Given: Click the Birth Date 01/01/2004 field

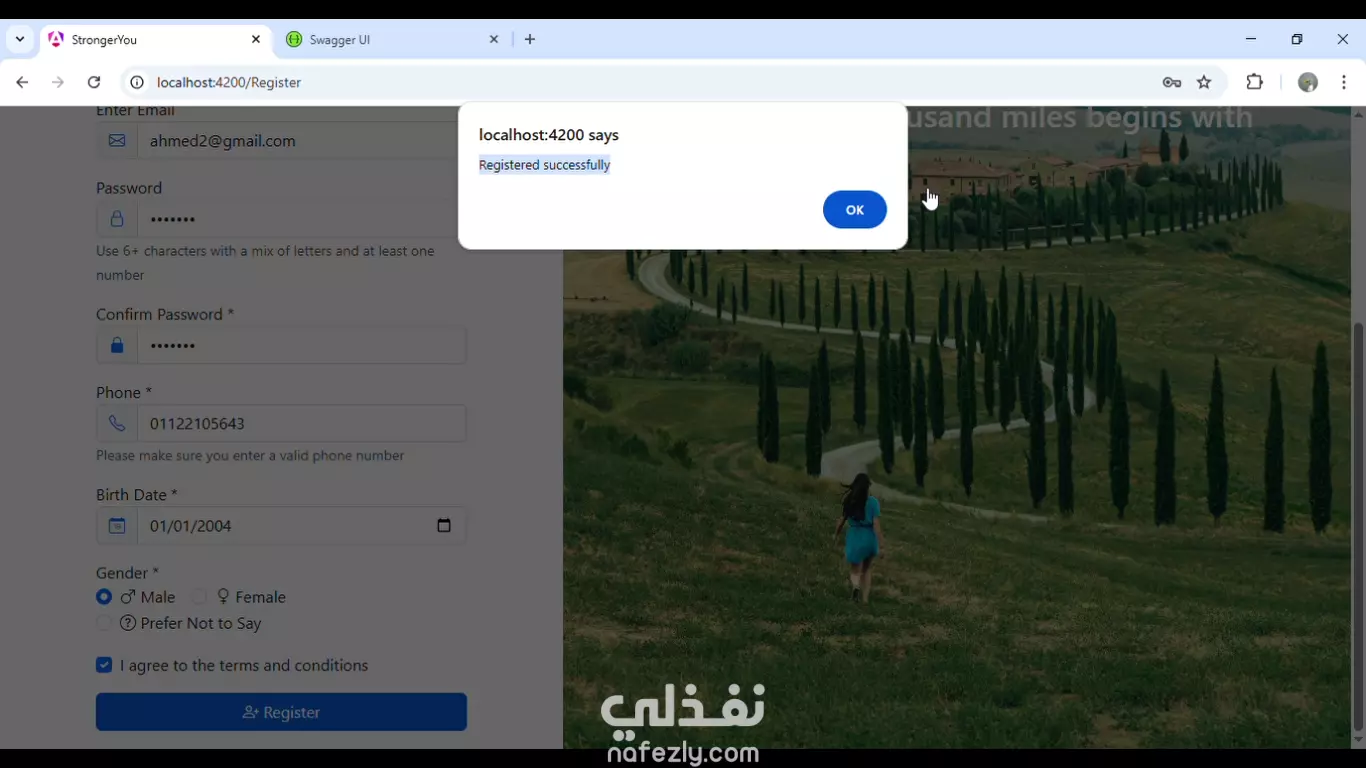Looking at the screenshot, I should coord(301,525).
